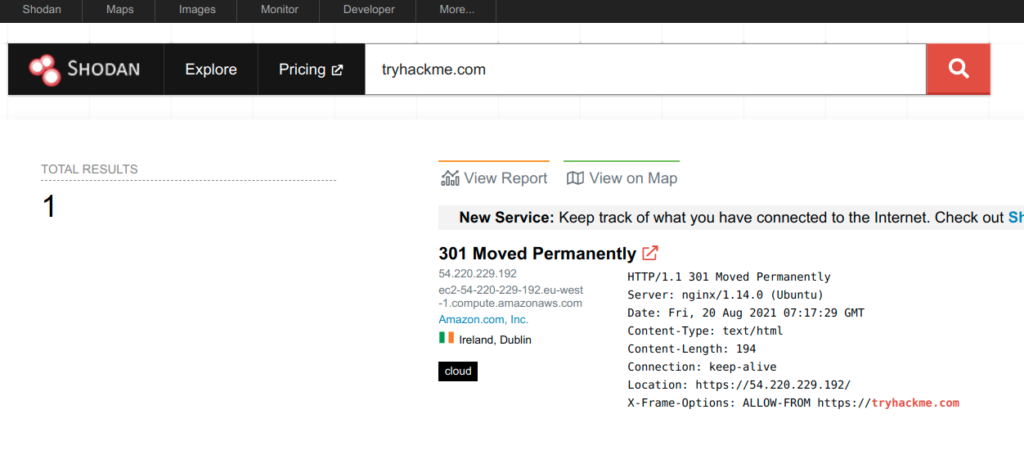Click the IP address 54.220.229.192 link

(x=477, y=273)
